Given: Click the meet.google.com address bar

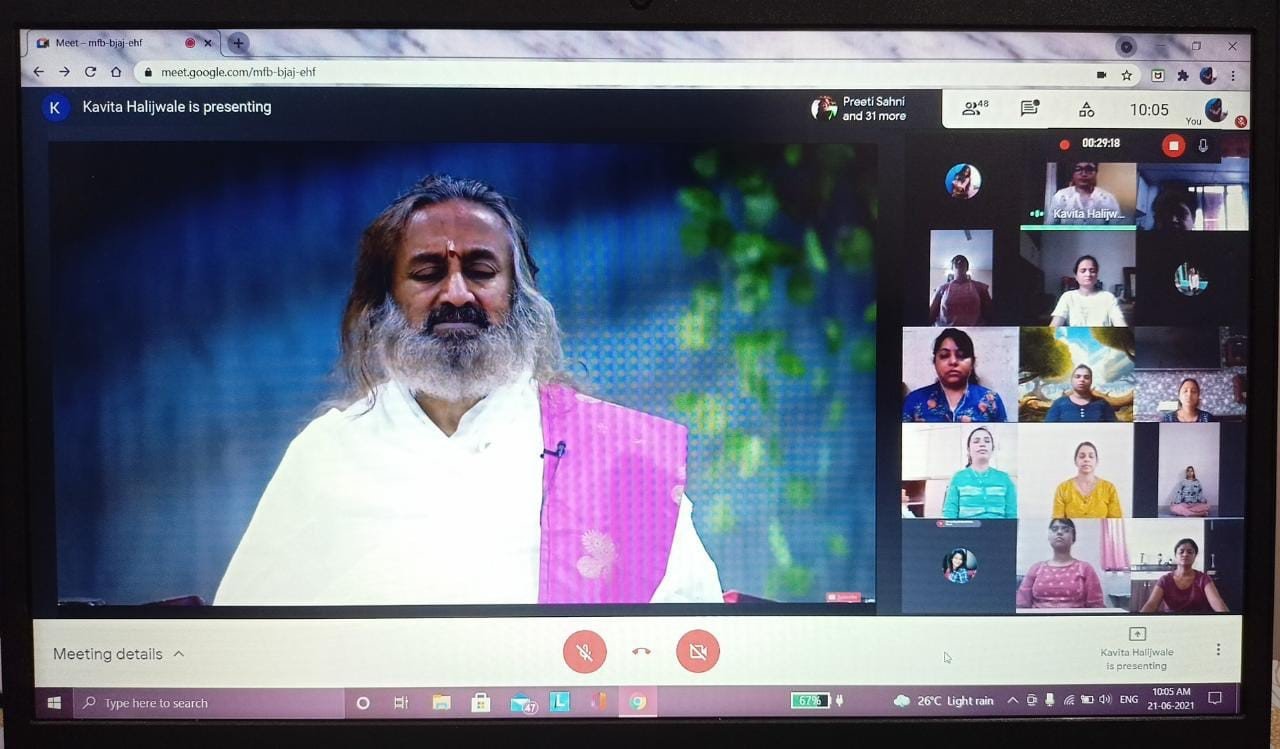Looking at the screenshot, I should point(610,72).
